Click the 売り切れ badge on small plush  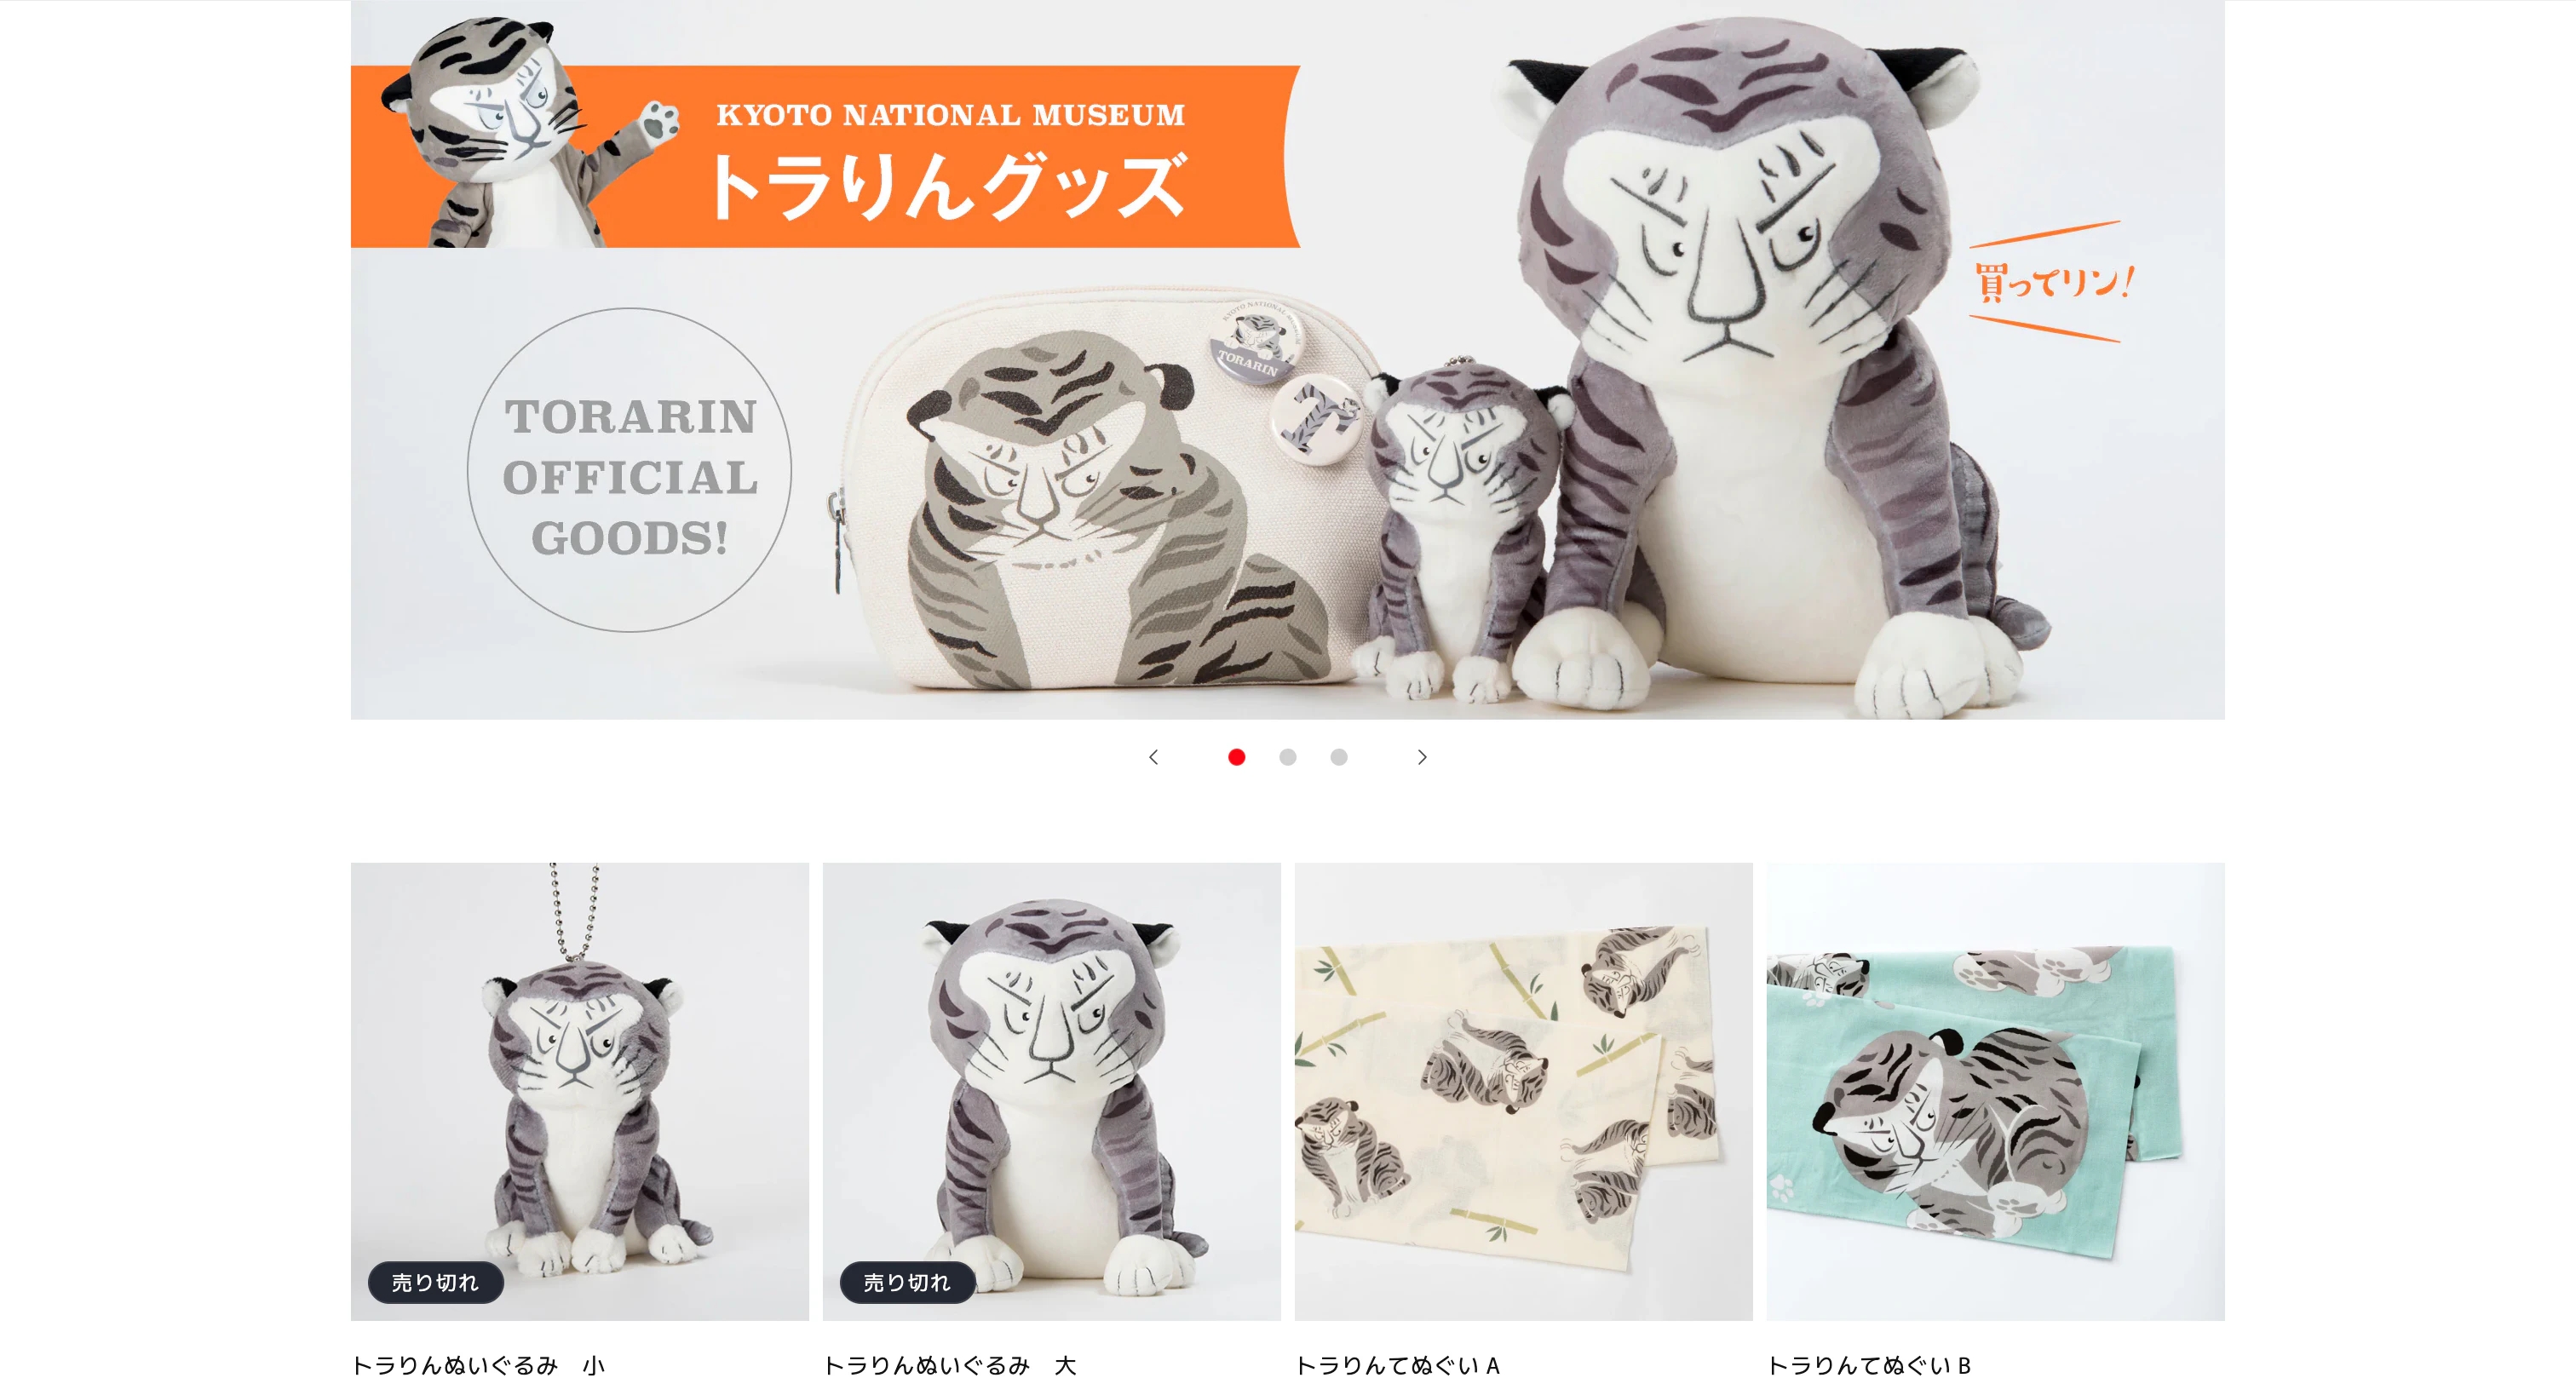[435, 1282]
